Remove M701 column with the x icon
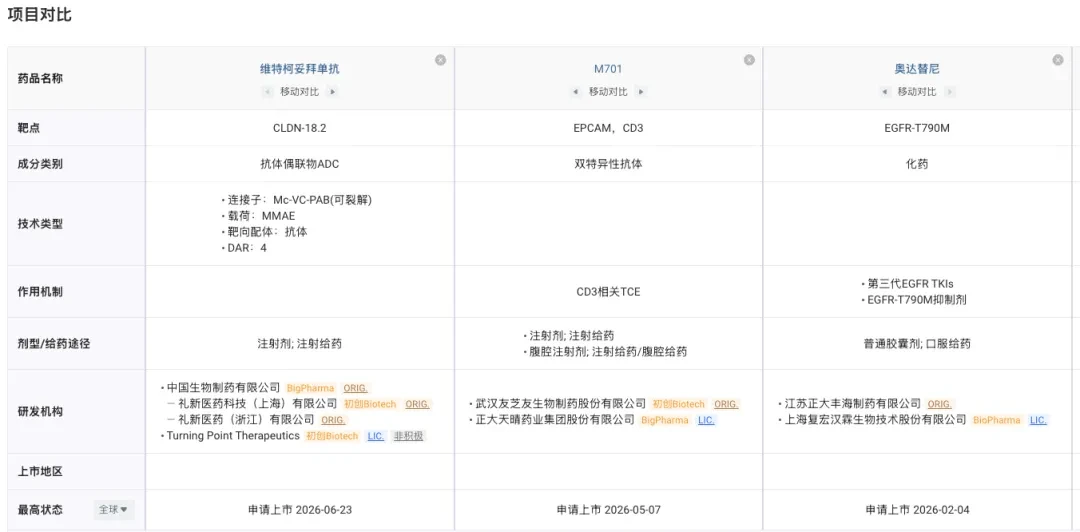This screenshot has width=1080, height=532. click(749, 60)
